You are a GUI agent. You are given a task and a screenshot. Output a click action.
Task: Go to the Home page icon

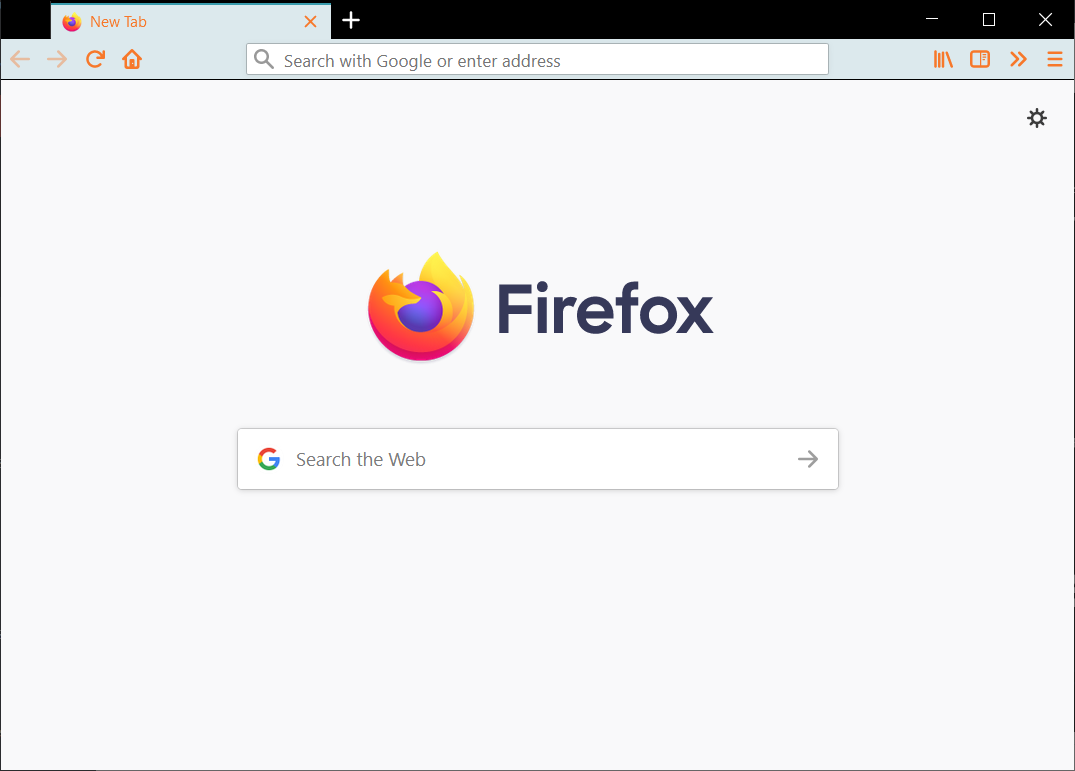131,59
